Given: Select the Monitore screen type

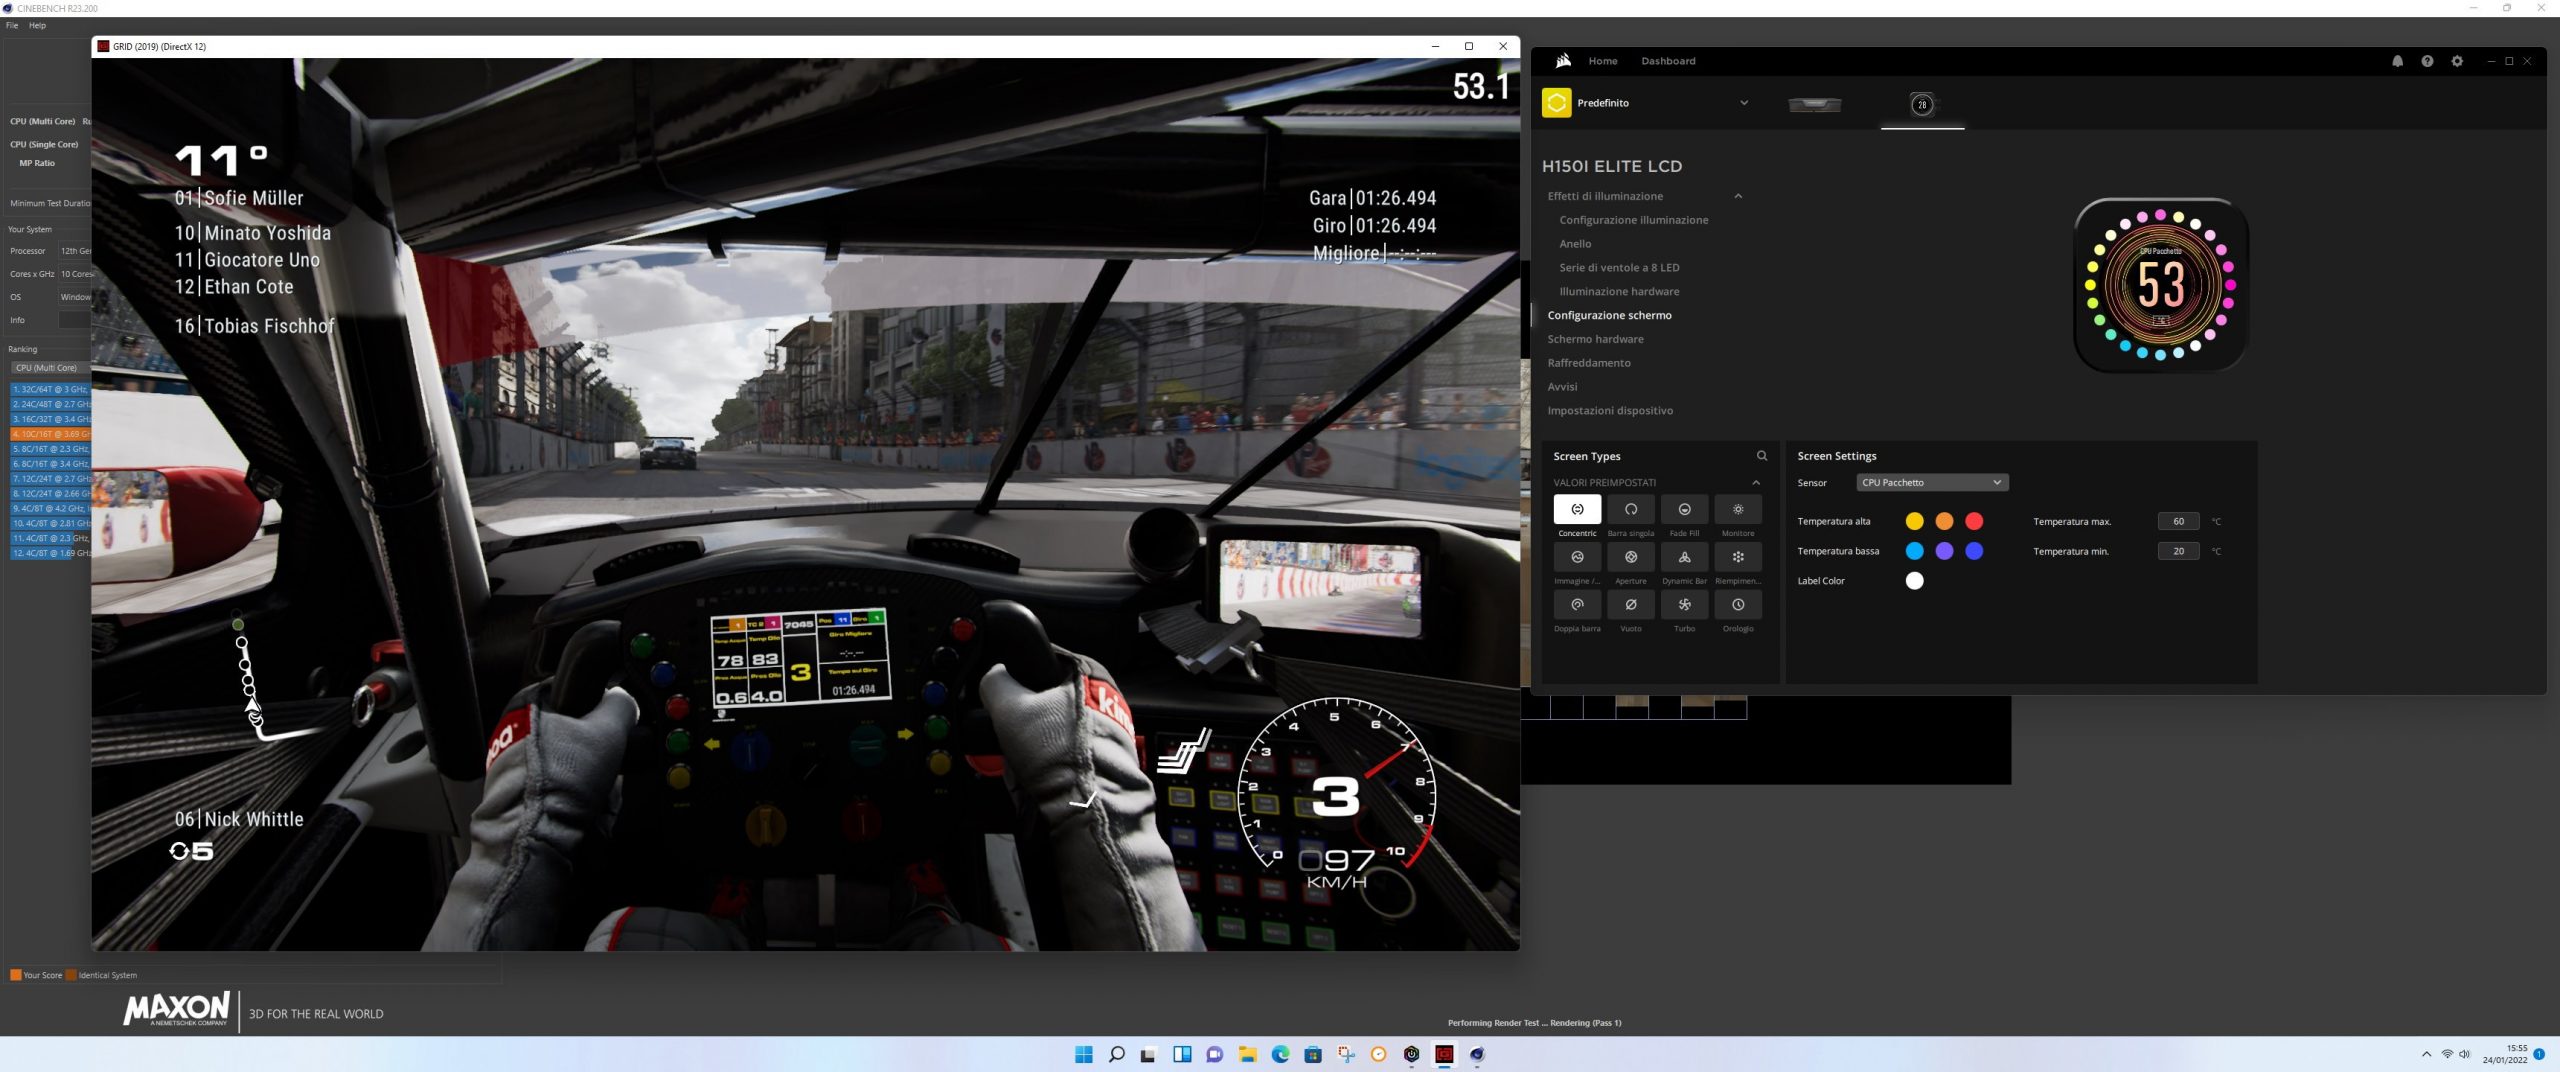Looking at the screenshot, I should [x=1738, y=509].
